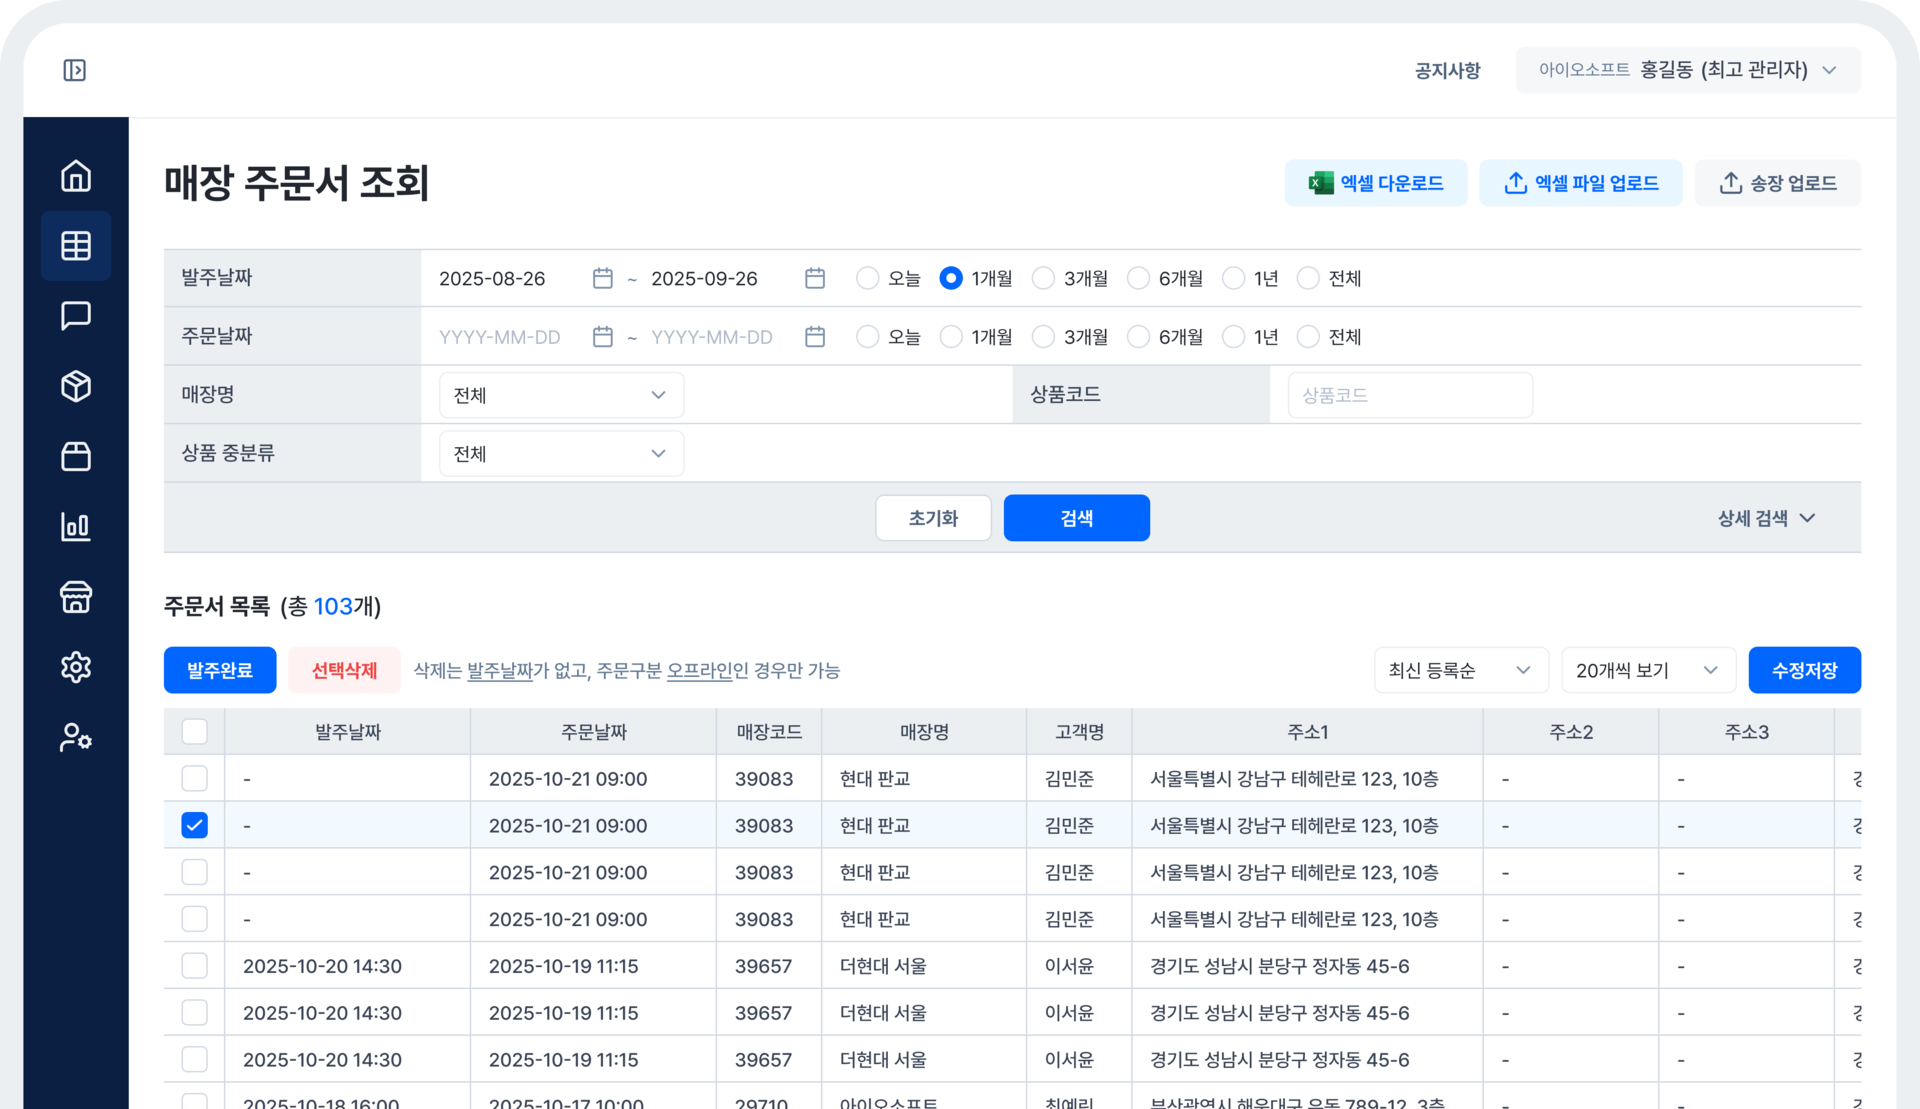Viewport: 1920px width, 1109px height.
Task: Open calendar for 발주날짜 start date
Action: pos(602,278)
